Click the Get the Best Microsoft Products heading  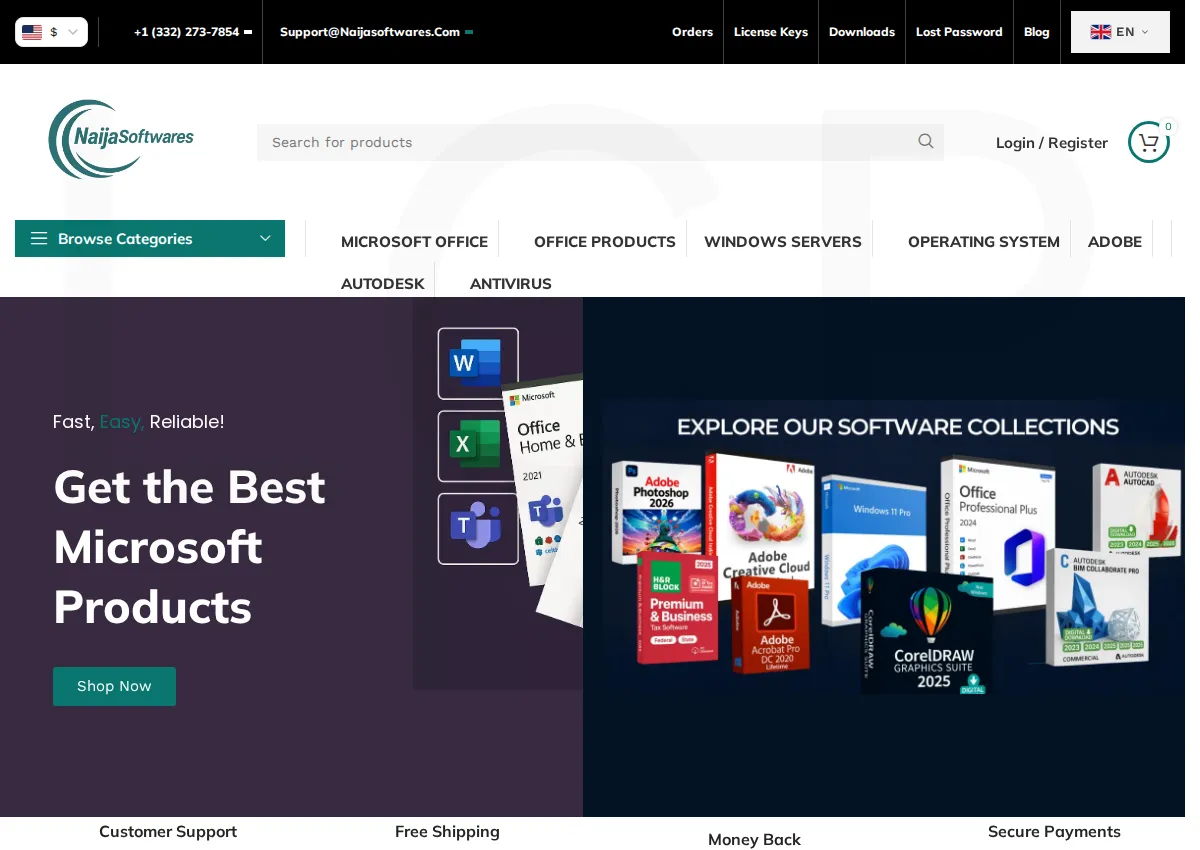(190, 546)
